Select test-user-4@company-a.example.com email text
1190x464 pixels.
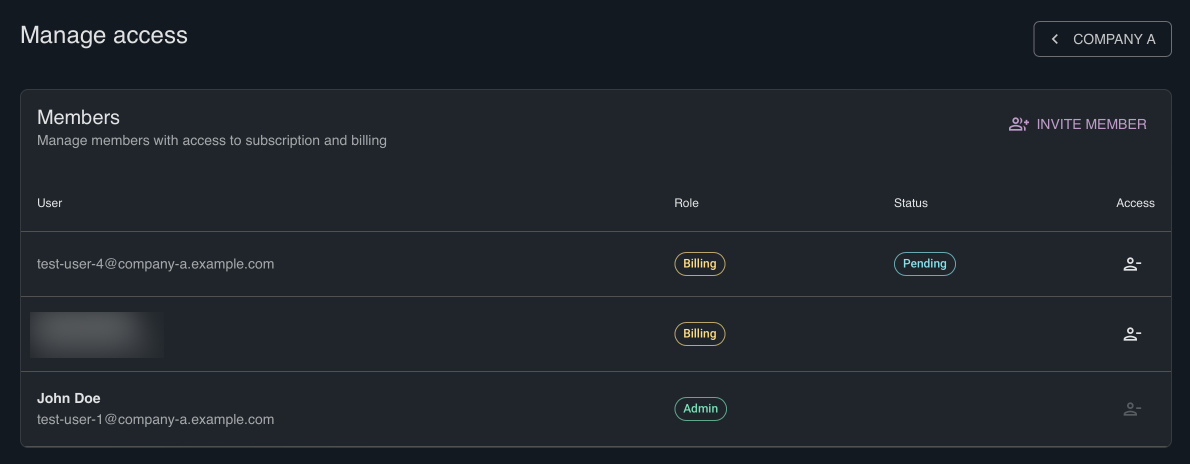pos(156,264)
